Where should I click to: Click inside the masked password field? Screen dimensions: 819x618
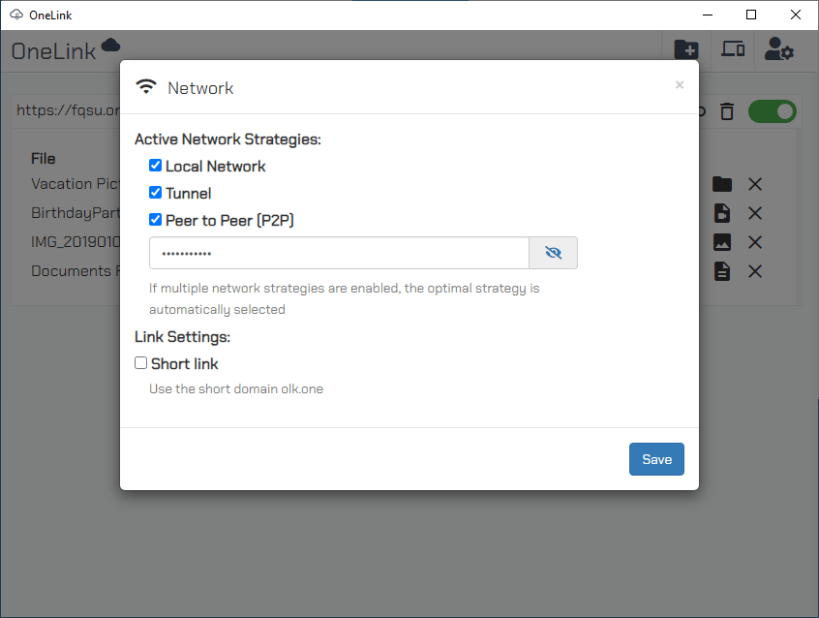pyautogui.click(x=340, y=253)
